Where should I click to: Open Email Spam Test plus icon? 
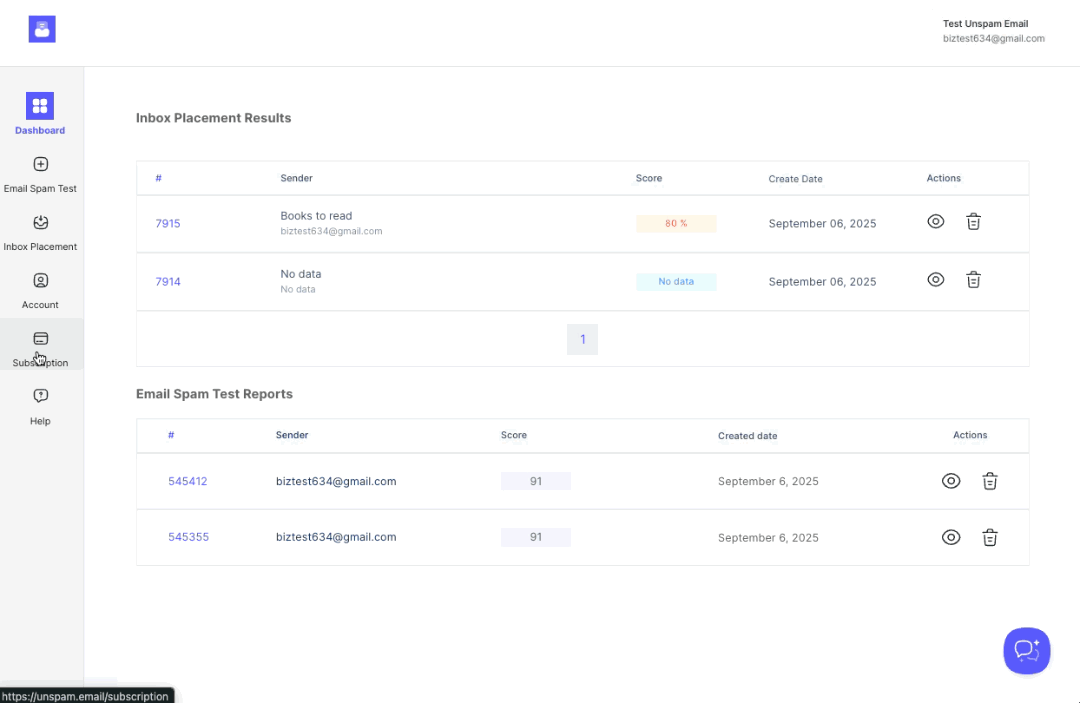click(x=41, y=164)
